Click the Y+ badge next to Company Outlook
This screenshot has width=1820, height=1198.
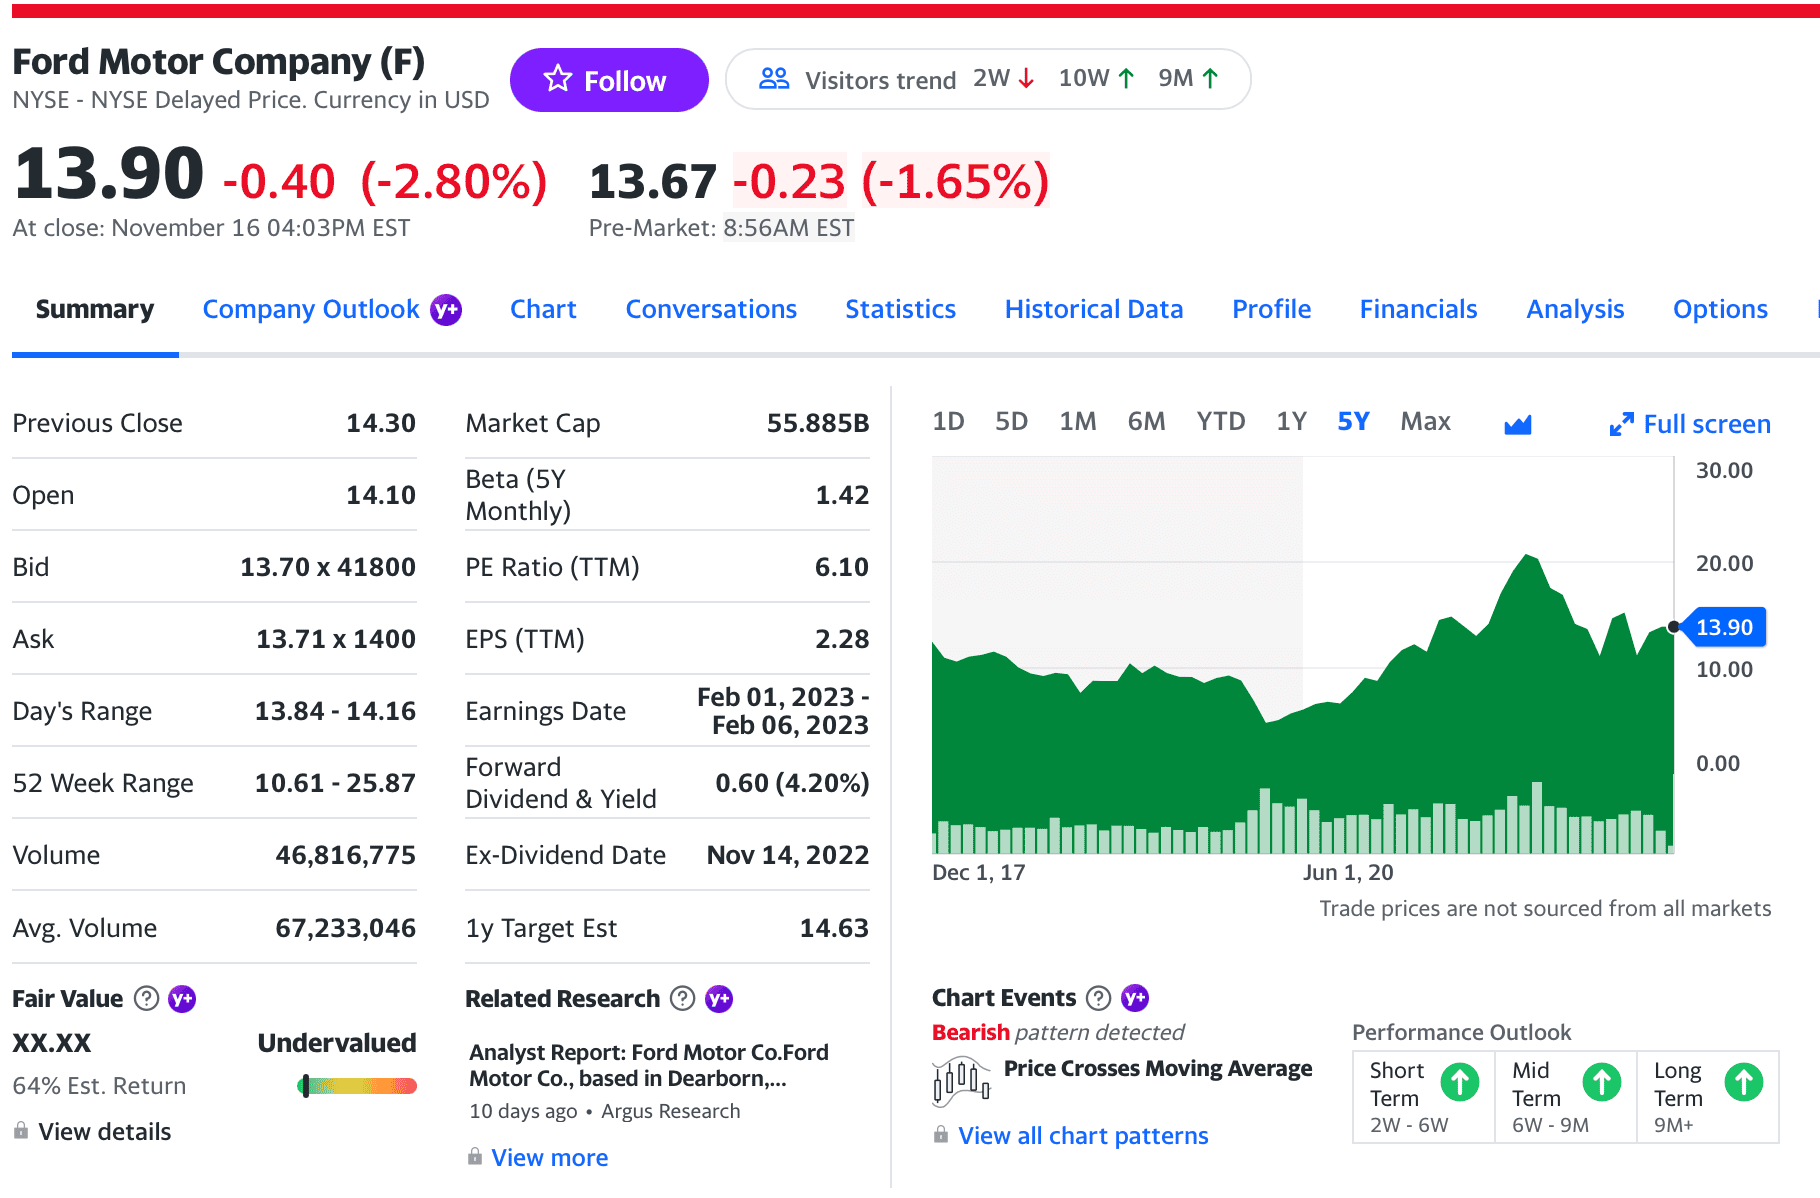(x=445, y=310)
